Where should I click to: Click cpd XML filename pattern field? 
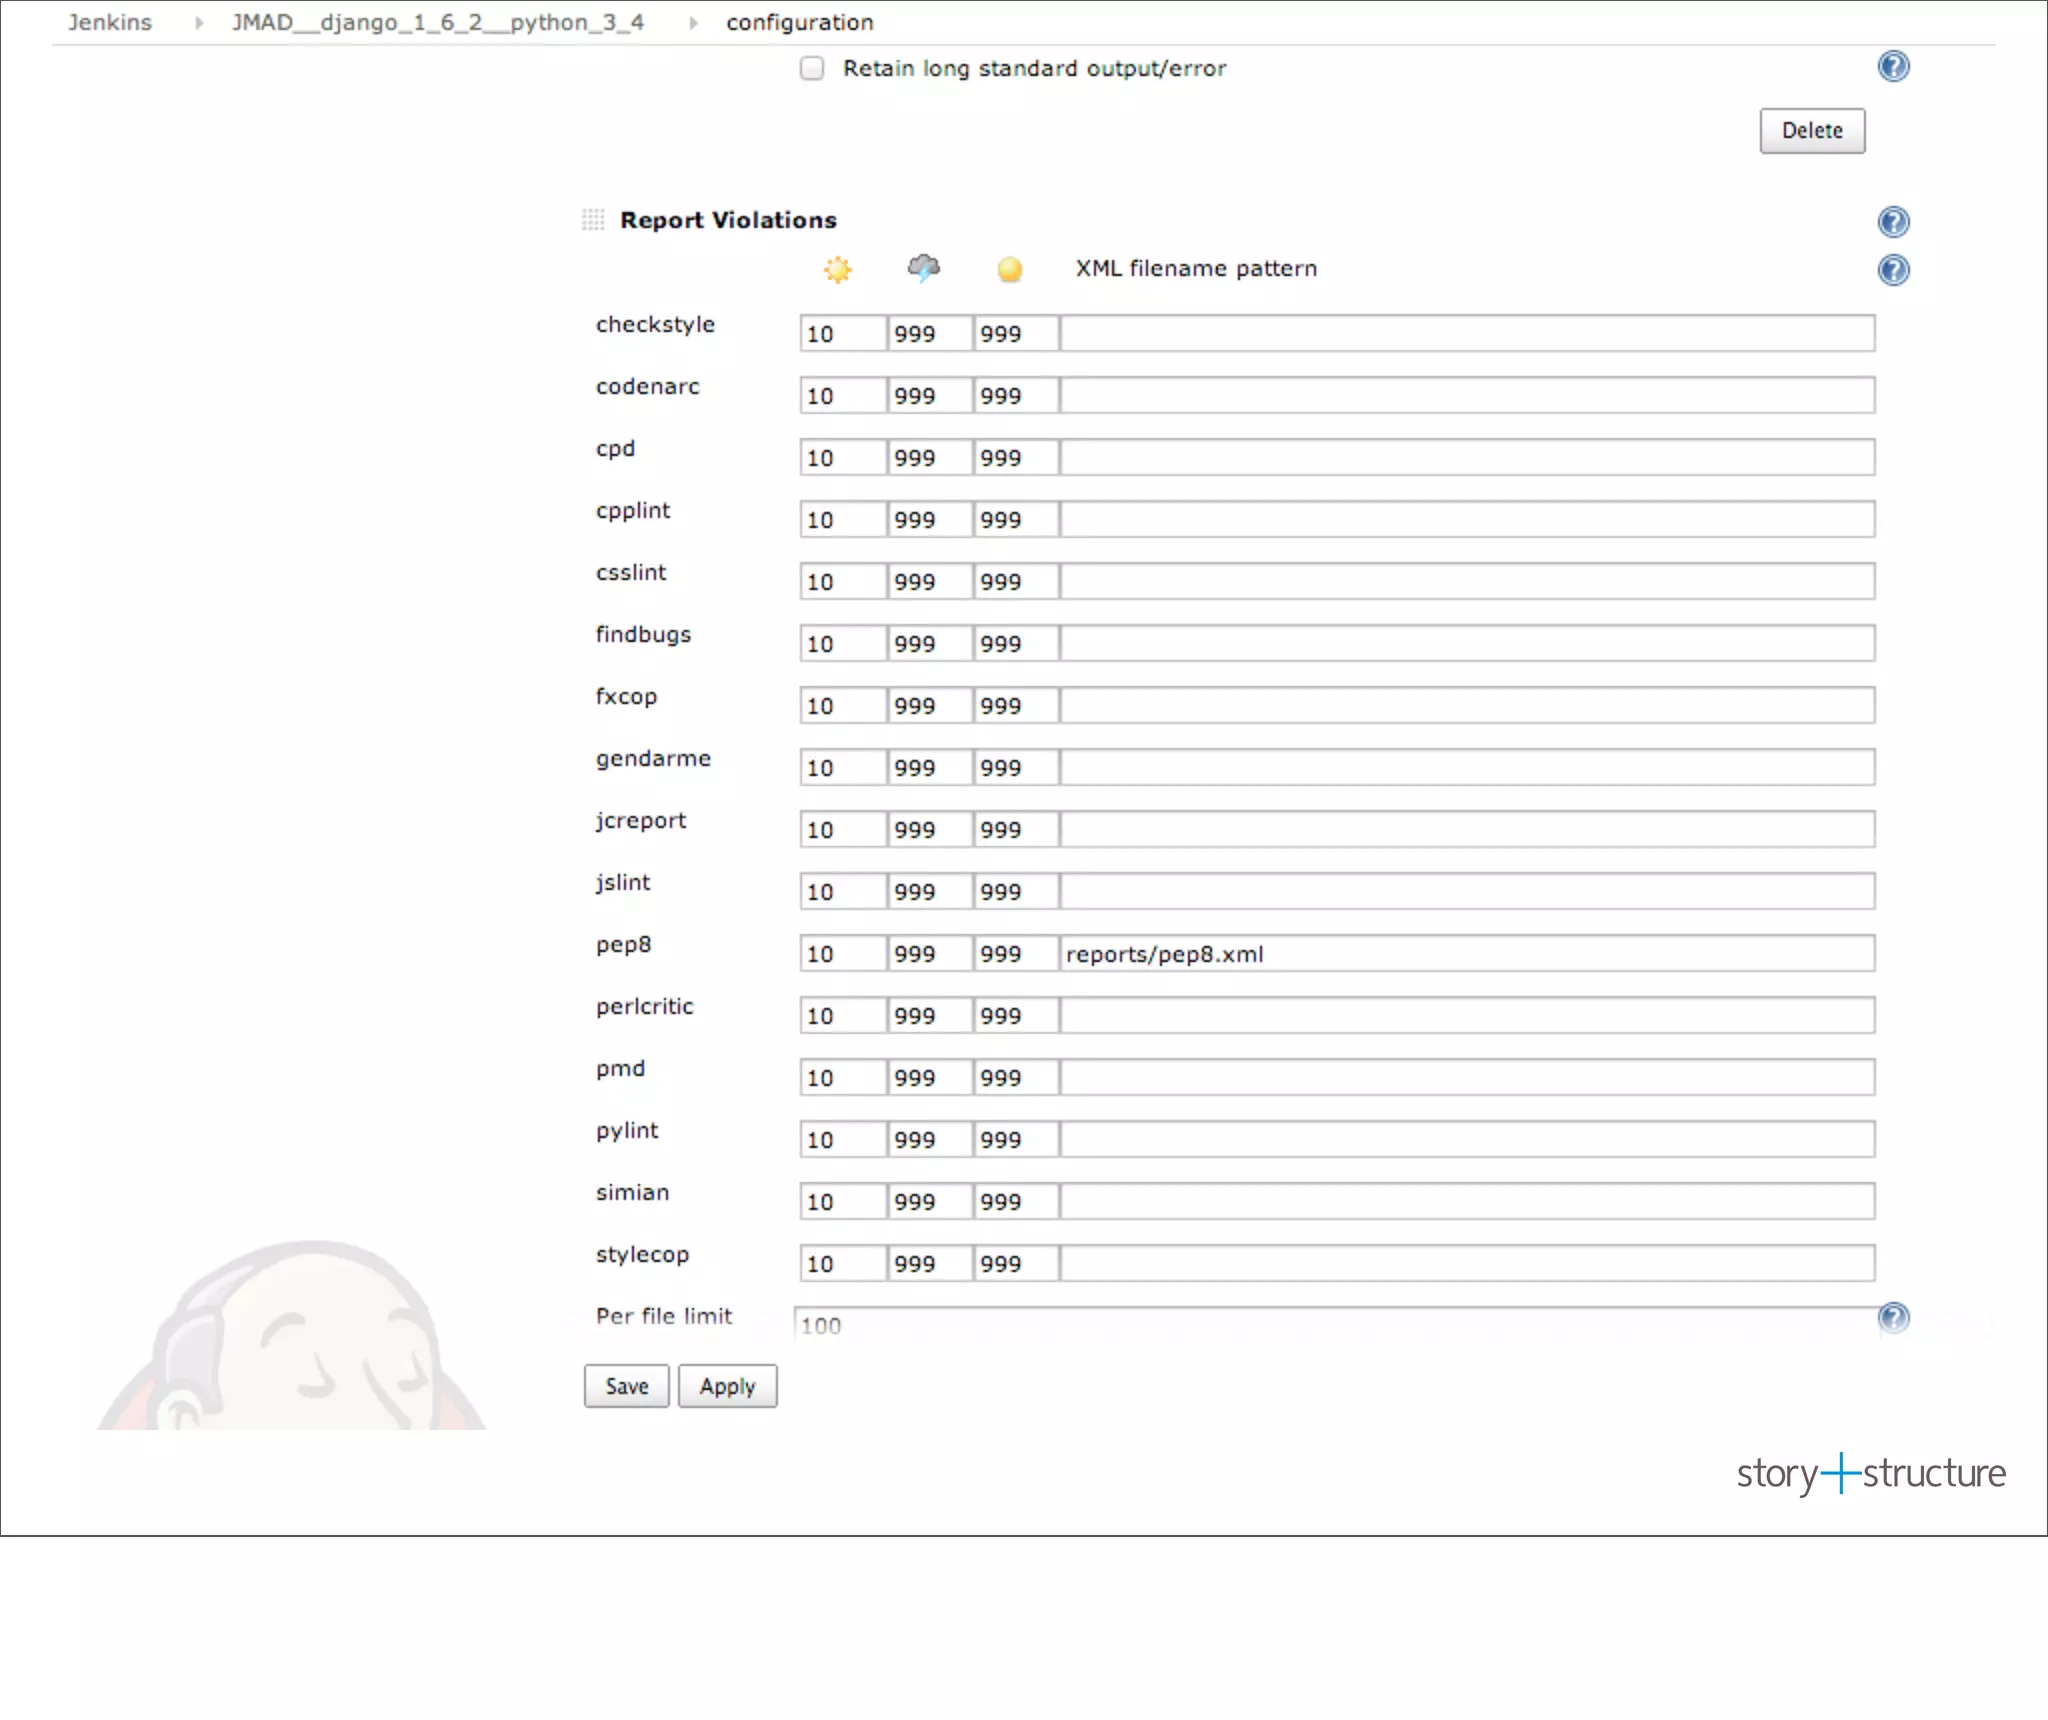point(1467,458)
